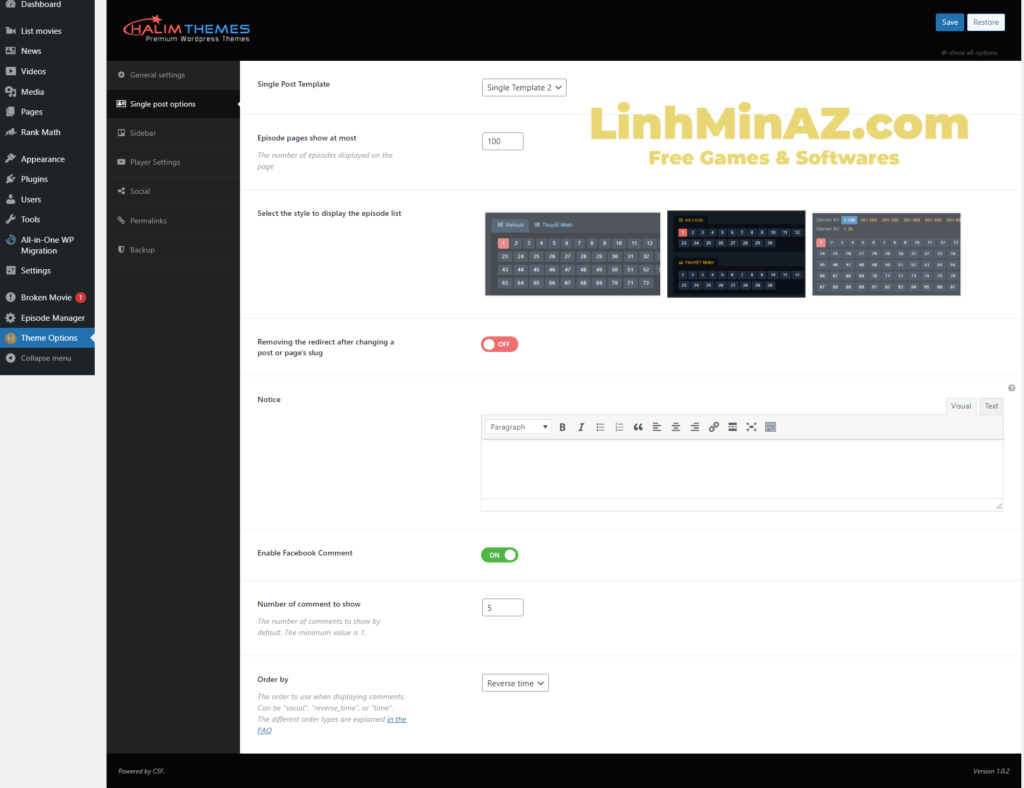1024x788 pixels.
Task: Open All-in-One WP Migration
Action: click(47, 245)
